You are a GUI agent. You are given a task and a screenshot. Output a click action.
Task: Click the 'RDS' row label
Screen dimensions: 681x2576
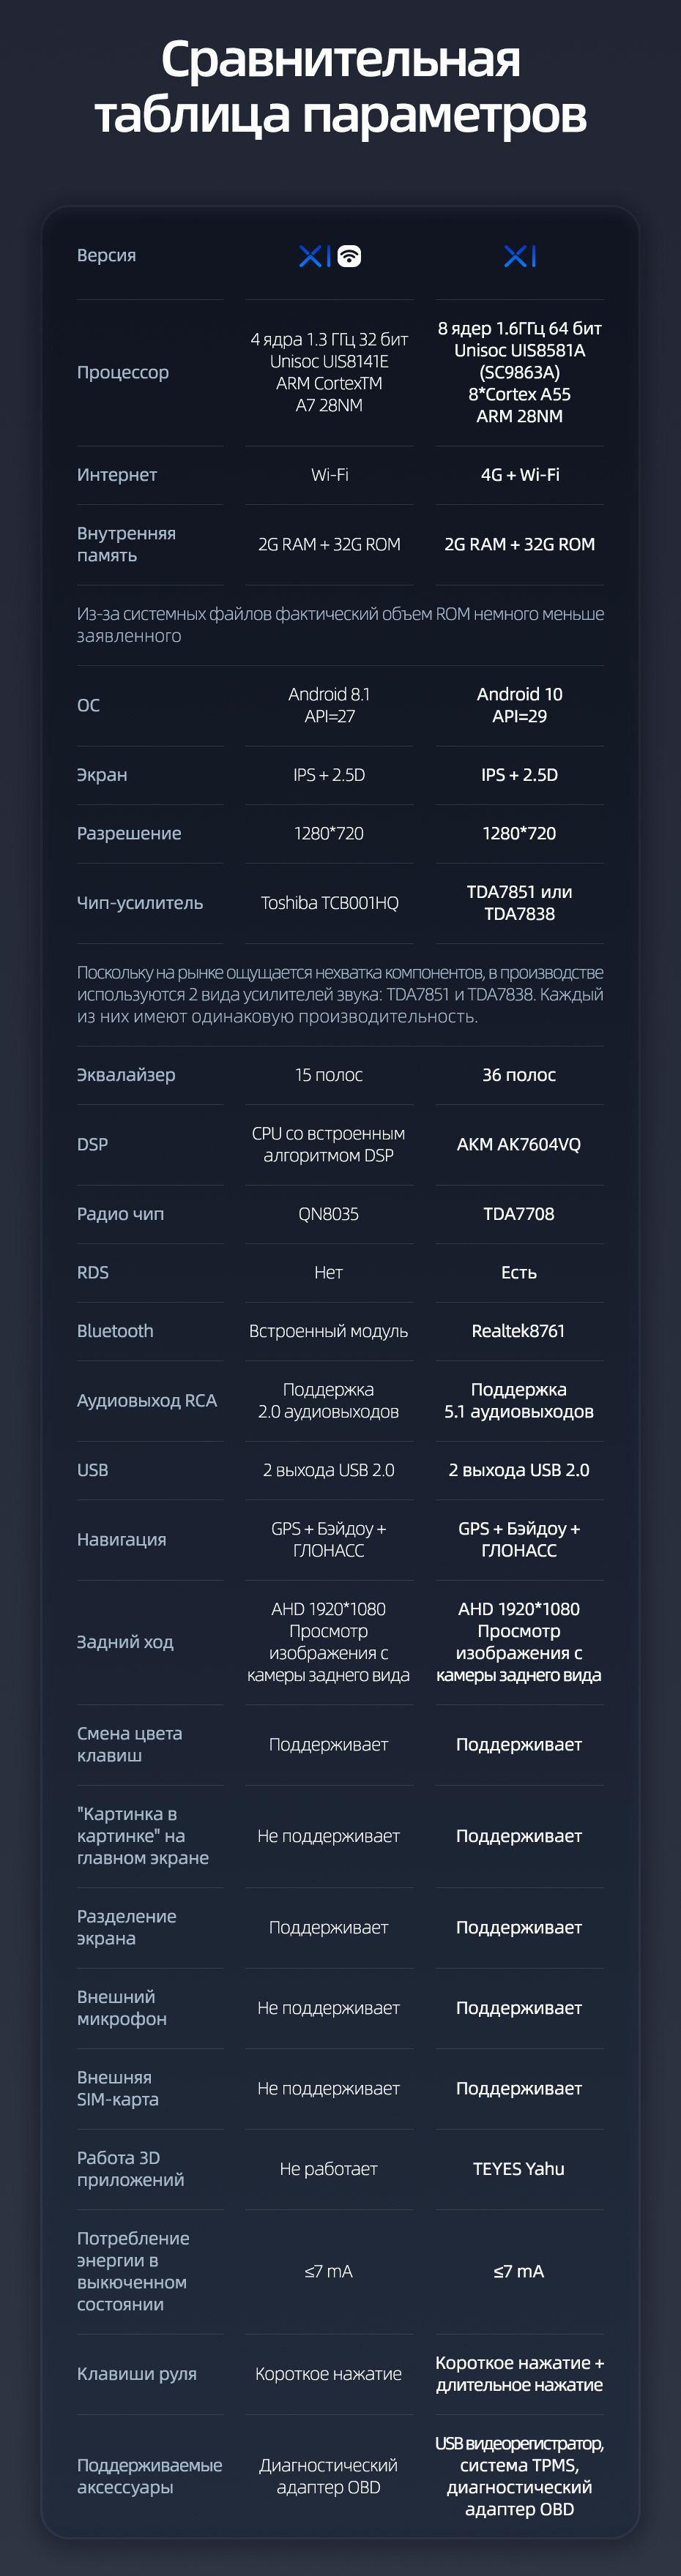pyautogui.click(x=93, y=1272)
